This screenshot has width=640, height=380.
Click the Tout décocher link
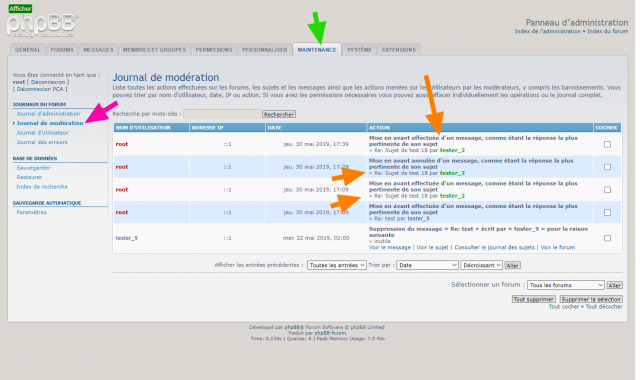tap(604, 307)
